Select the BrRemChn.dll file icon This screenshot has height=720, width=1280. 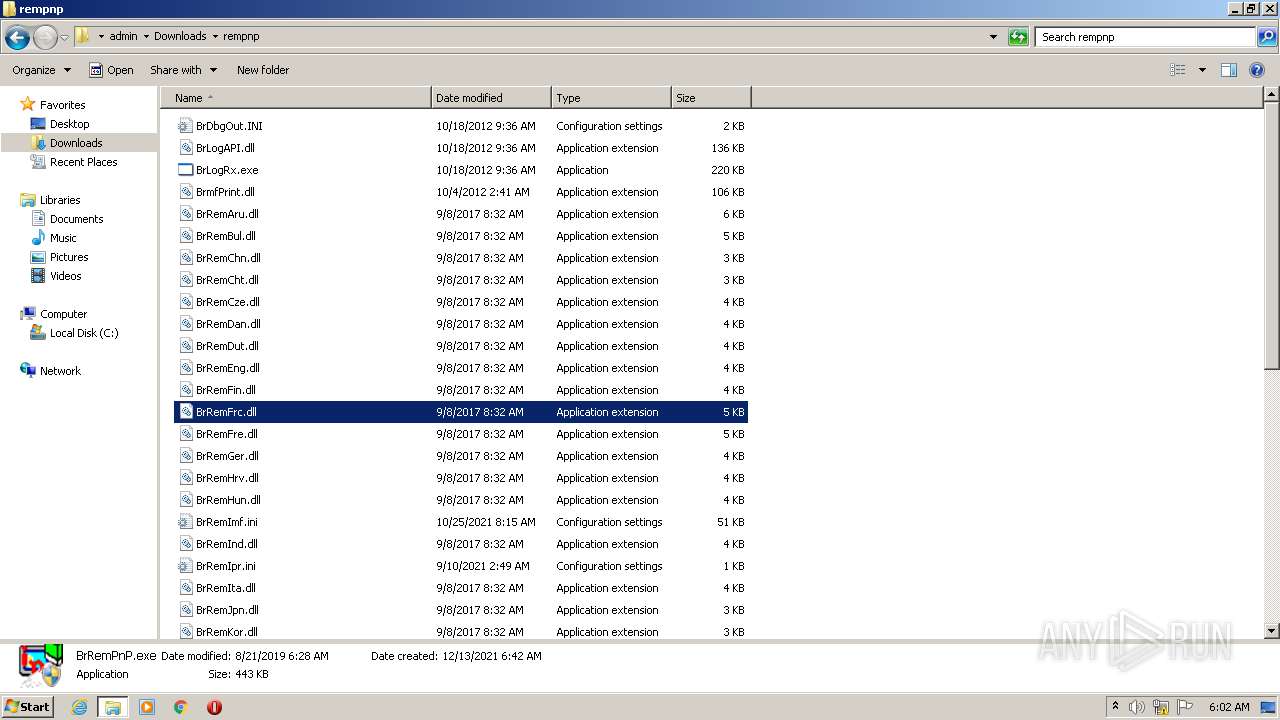coord(185,258)
